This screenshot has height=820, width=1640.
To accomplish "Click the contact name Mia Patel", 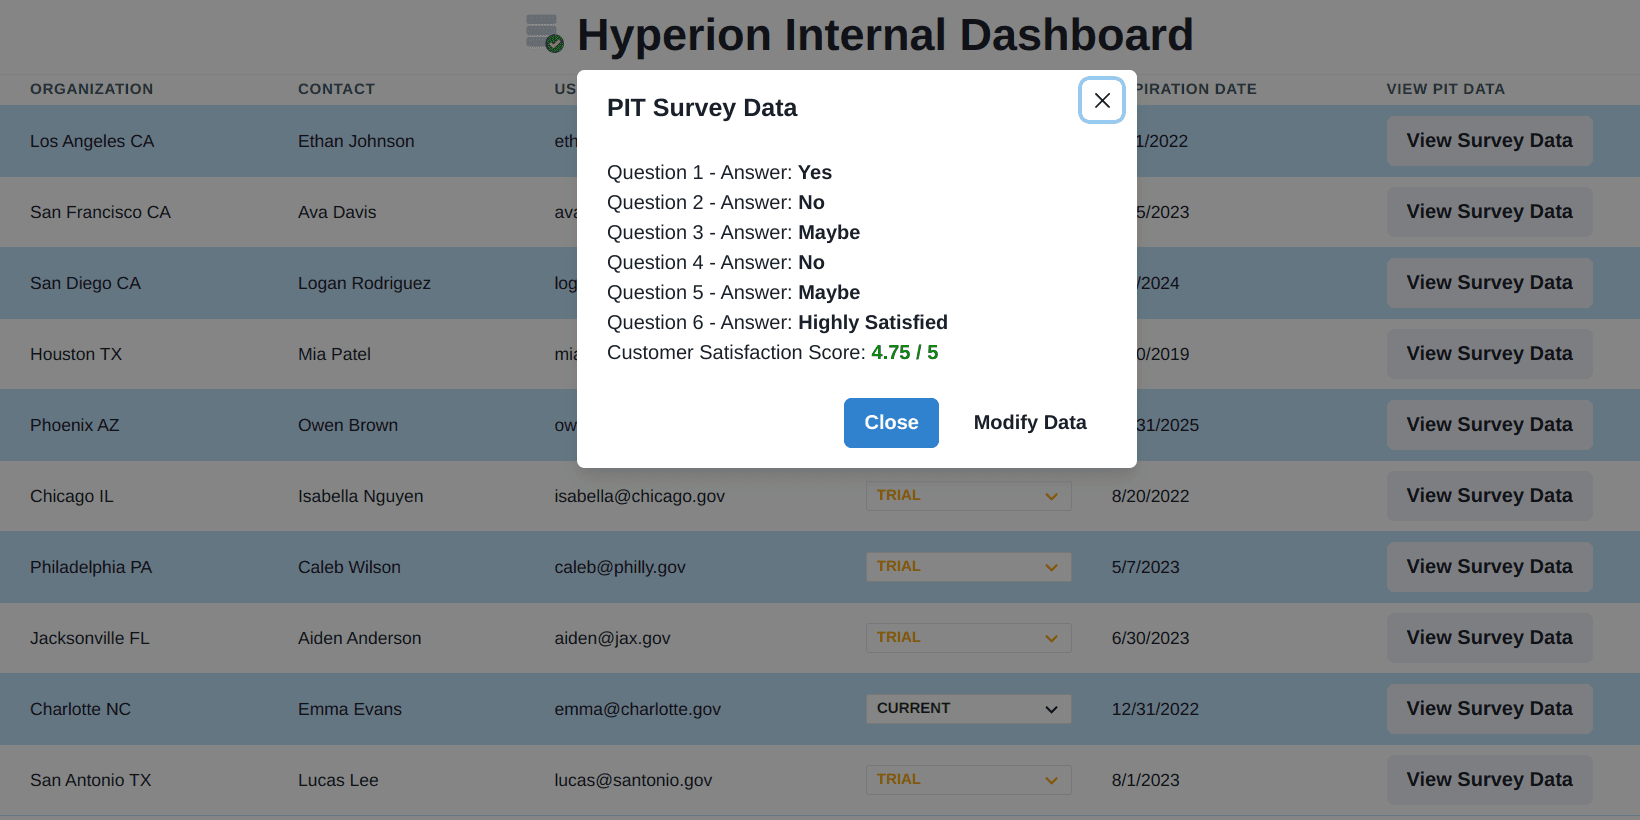I will click(x=334, y=354).
